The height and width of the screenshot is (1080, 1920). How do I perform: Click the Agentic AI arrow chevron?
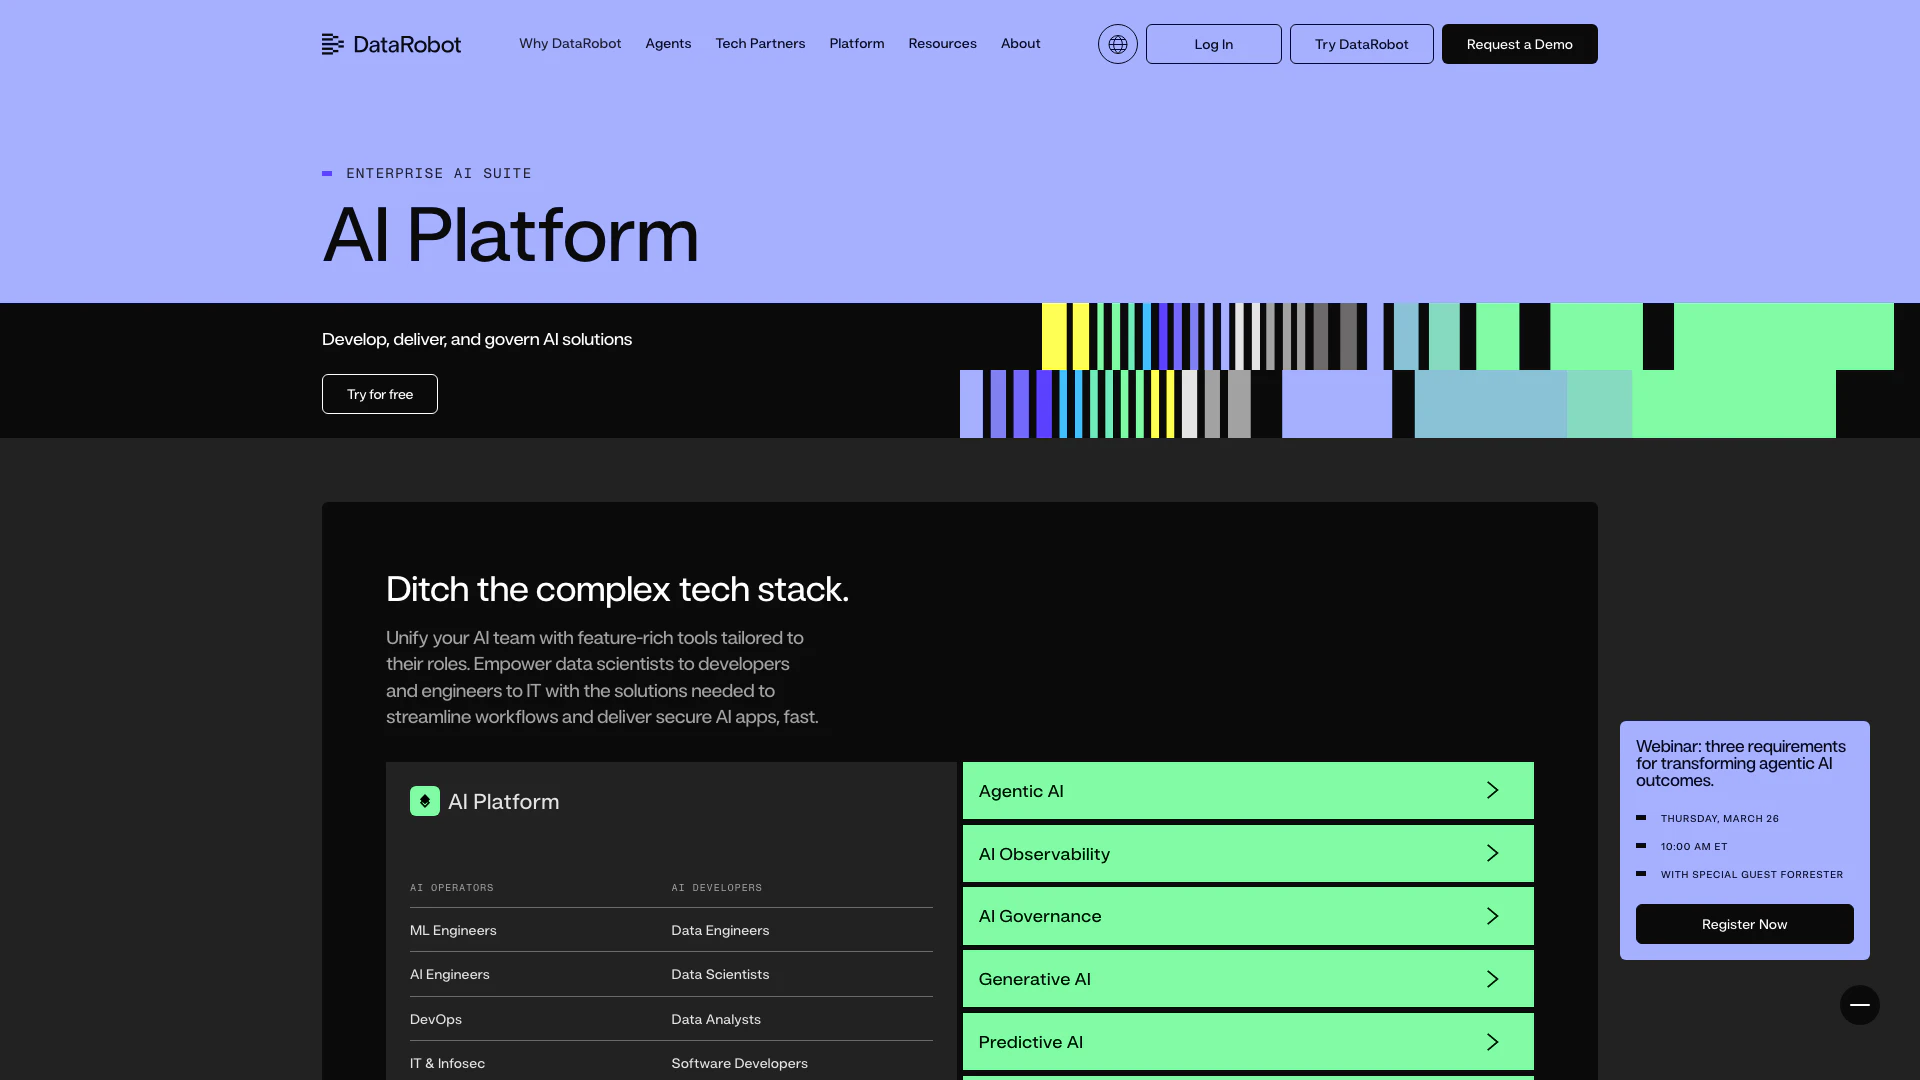pos(1492,790)
